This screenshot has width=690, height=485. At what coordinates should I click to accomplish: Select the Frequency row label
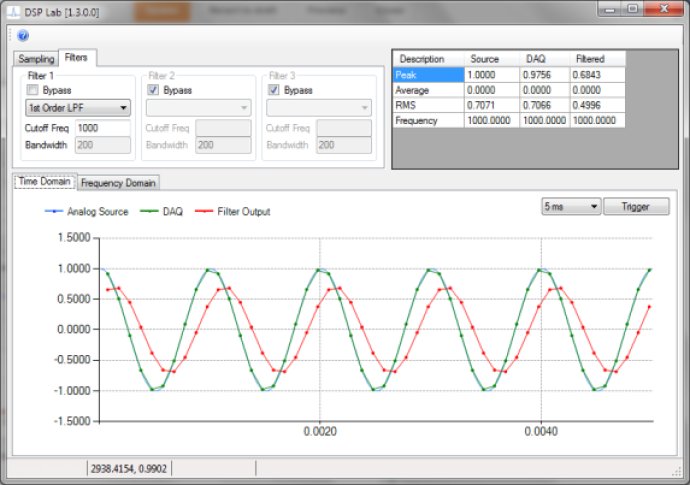(x=429, y=120)
